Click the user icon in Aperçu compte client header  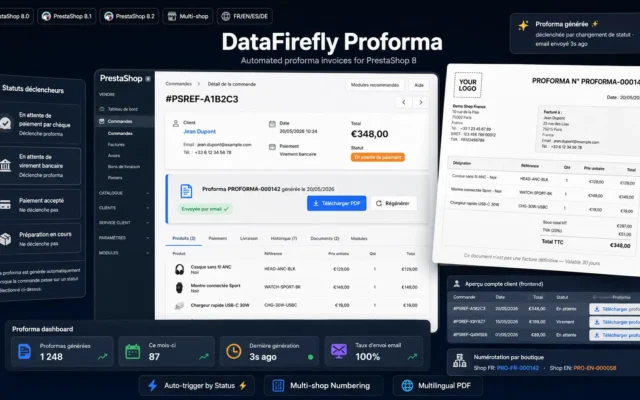[457, 283]
